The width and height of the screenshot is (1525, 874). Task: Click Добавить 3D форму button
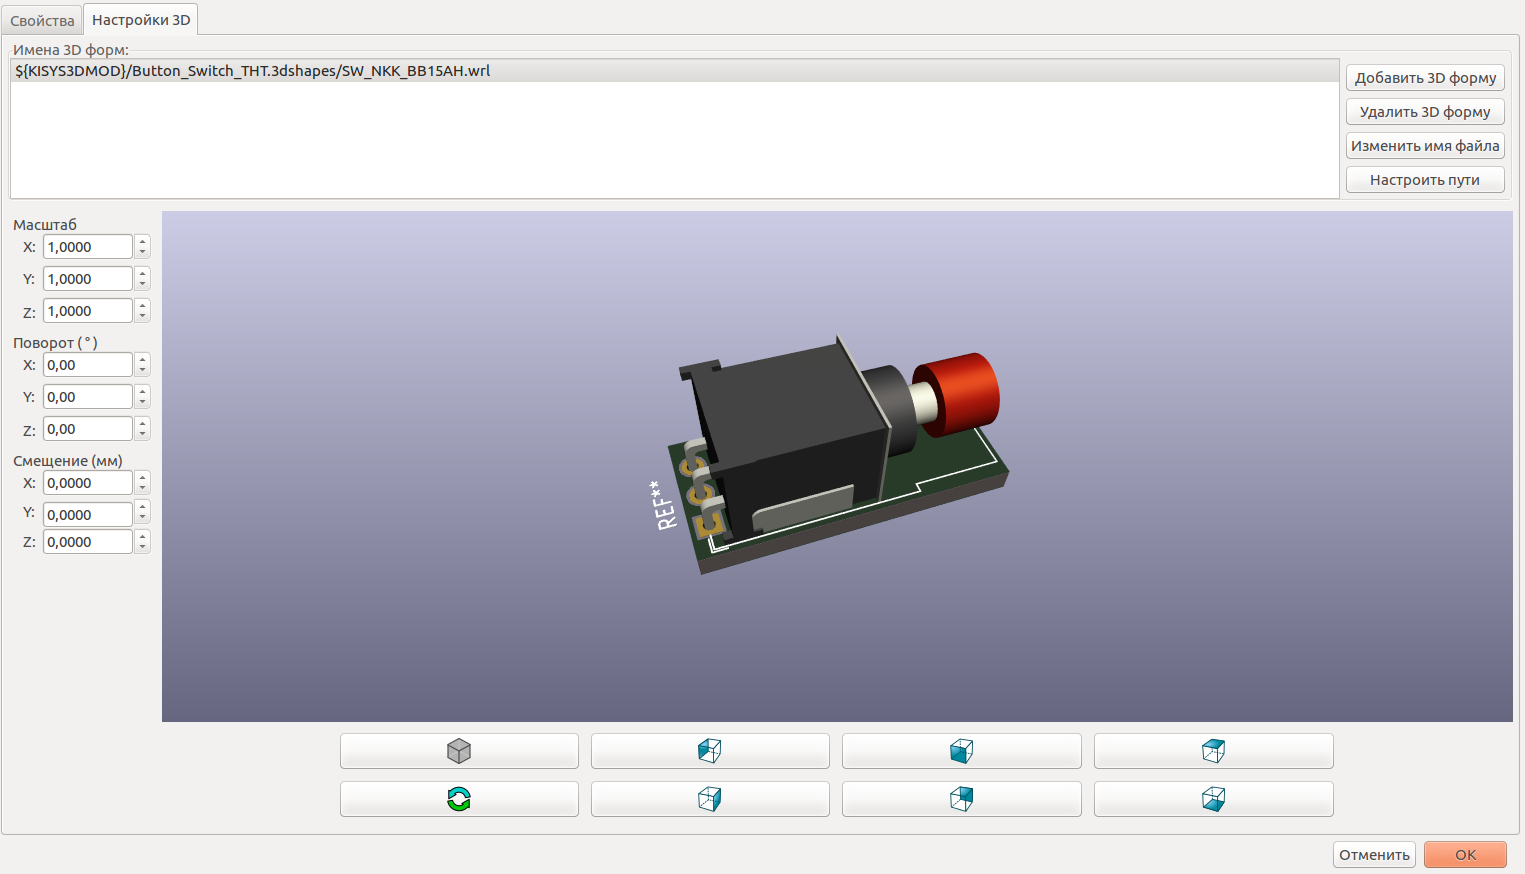1425,78
